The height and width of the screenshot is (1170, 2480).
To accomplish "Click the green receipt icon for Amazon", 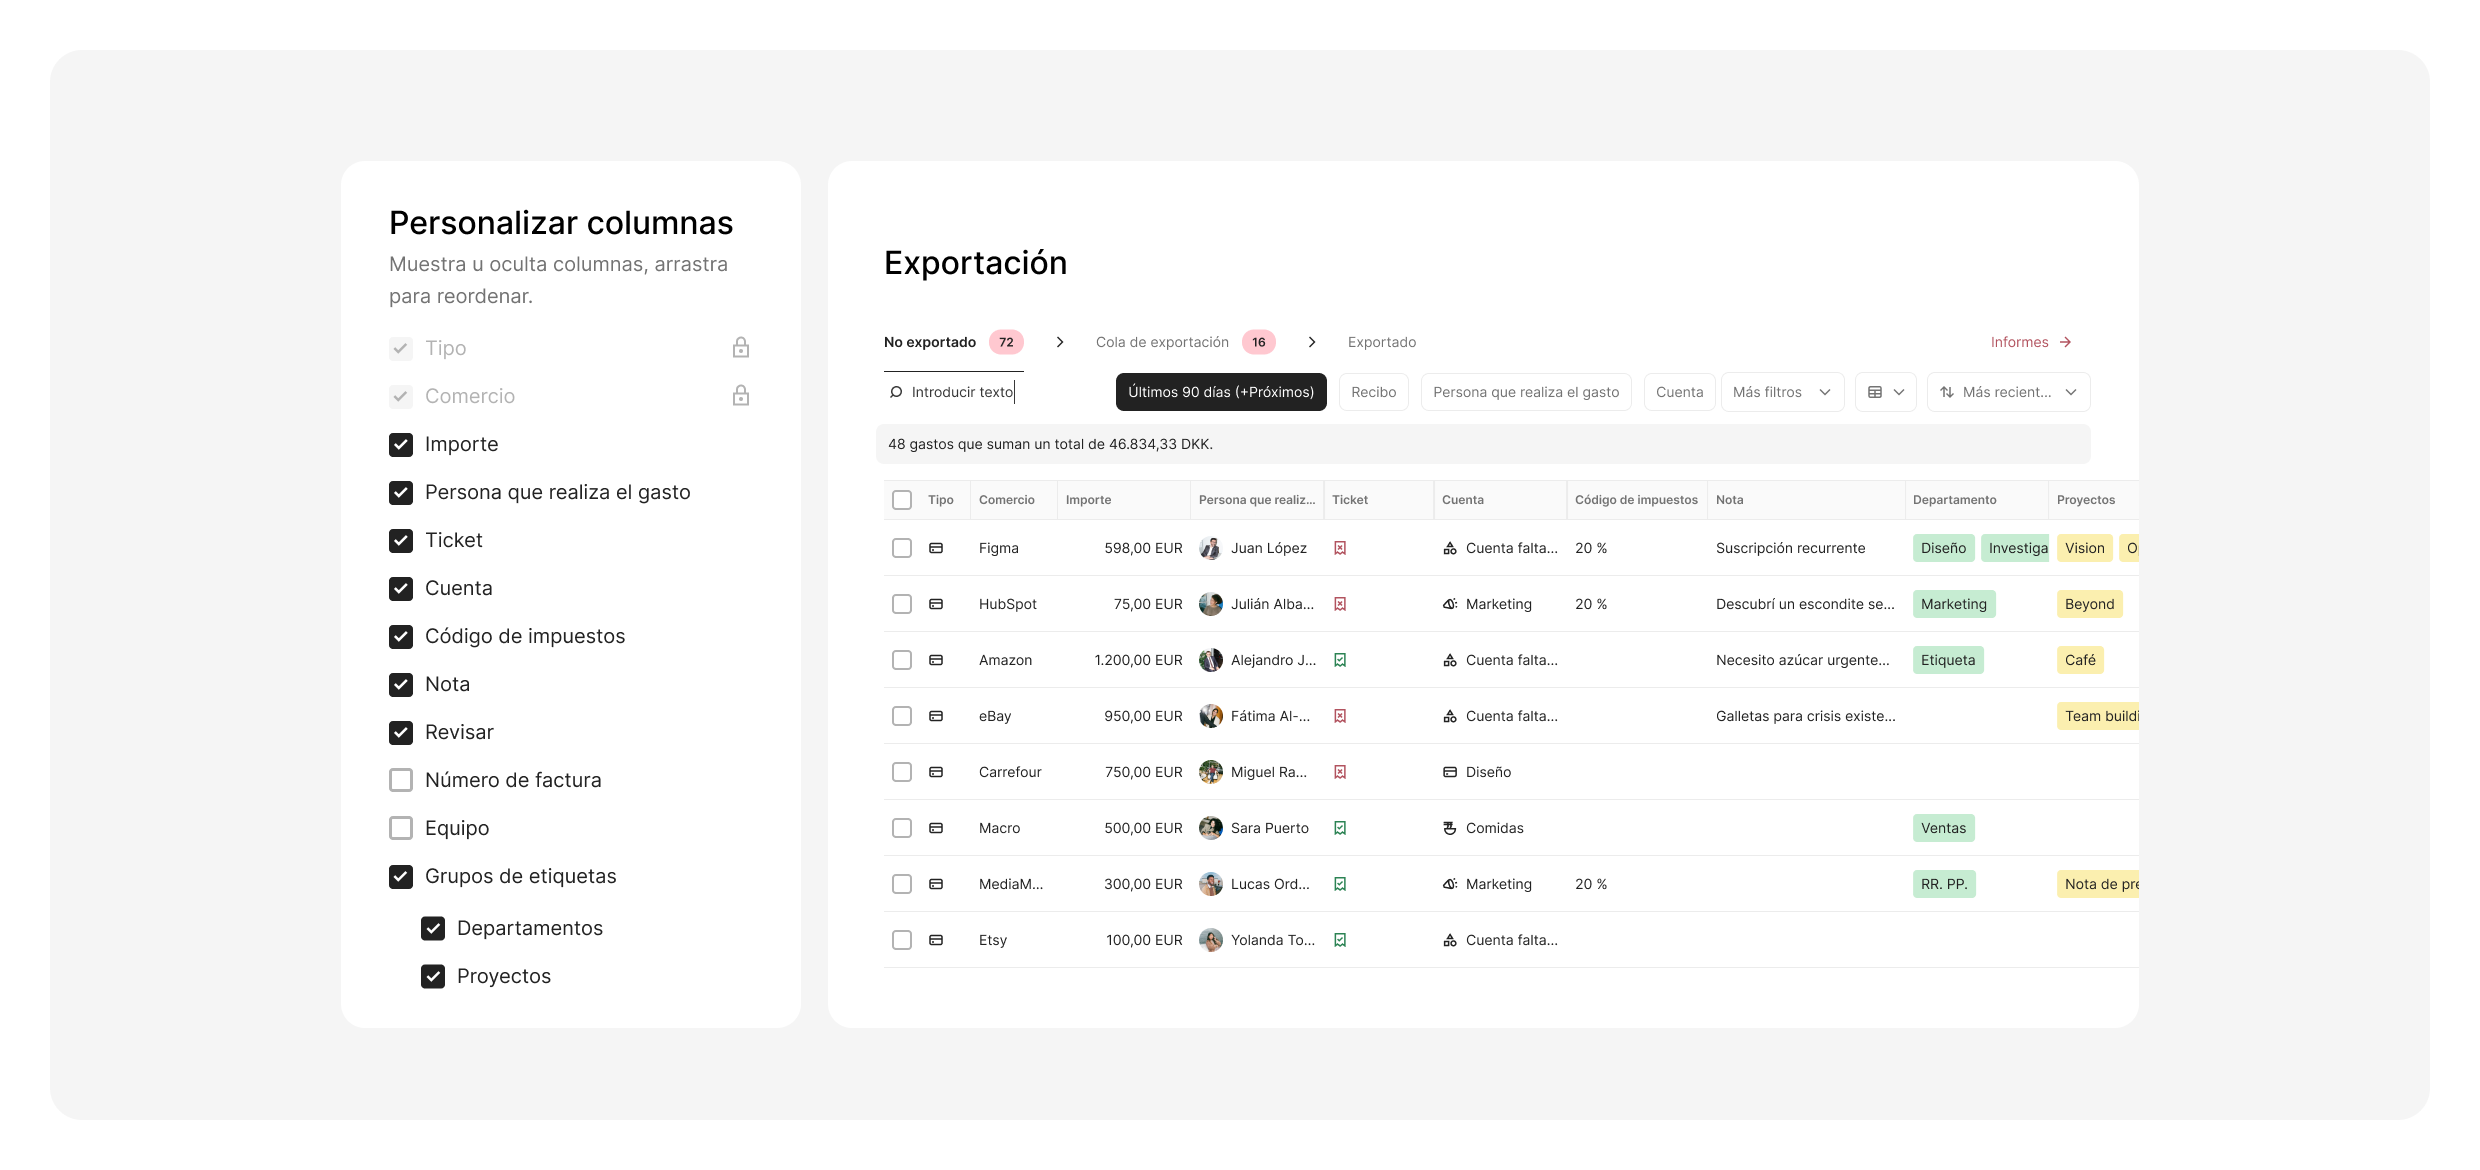I will point(1340,660).
